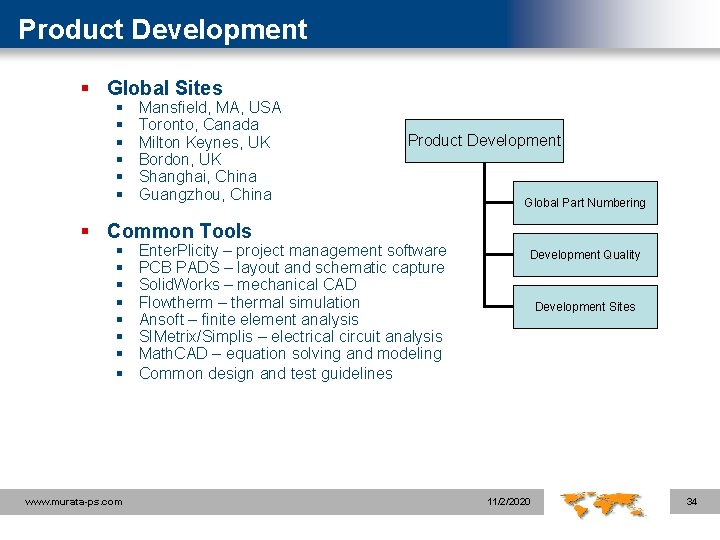Click the Development Quality box
The image size is (720, 540).
tap(585, 255)
